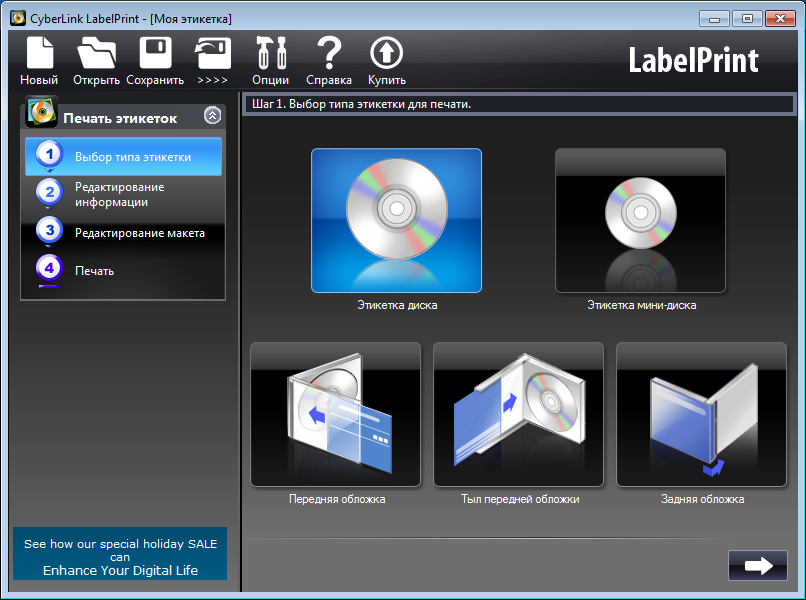Click the LabelPrint disc icon in sidebar header

pos(41,113)
